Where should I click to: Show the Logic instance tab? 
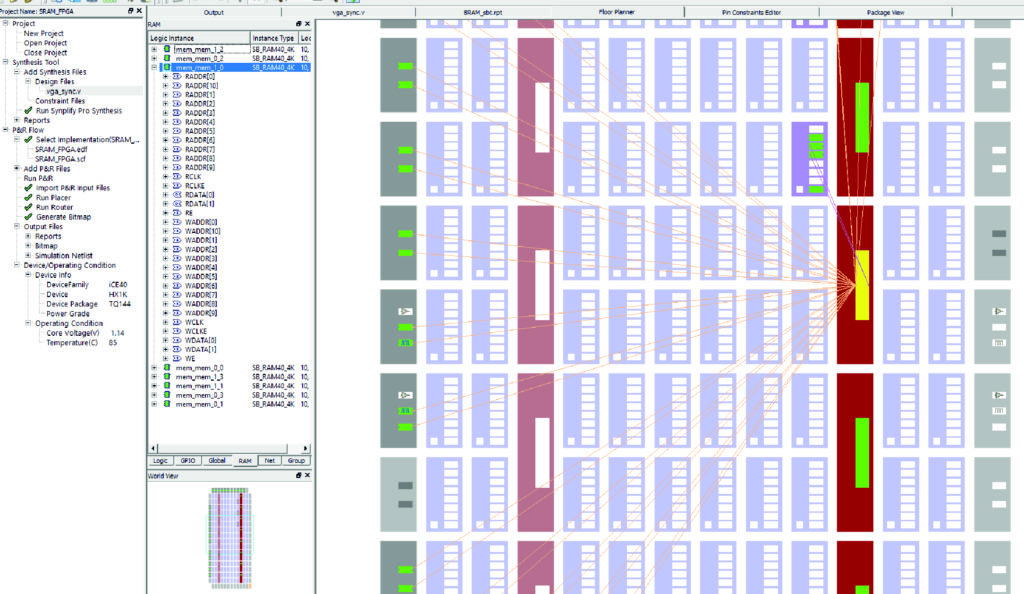click(160, 461)
